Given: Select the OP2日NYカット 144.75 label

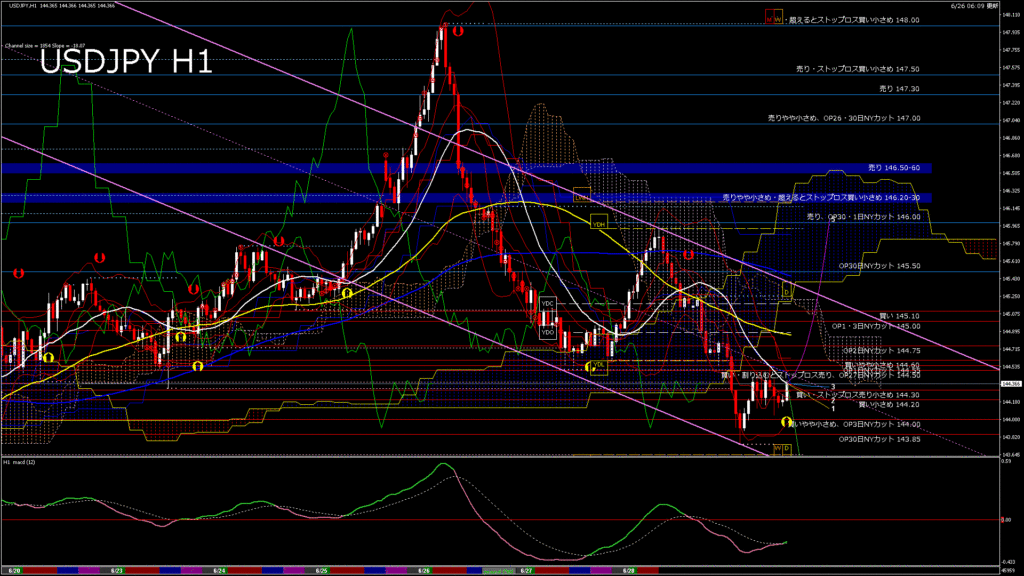Looking at the screenshot, I should pyautogui.click(x=881, y=351).
